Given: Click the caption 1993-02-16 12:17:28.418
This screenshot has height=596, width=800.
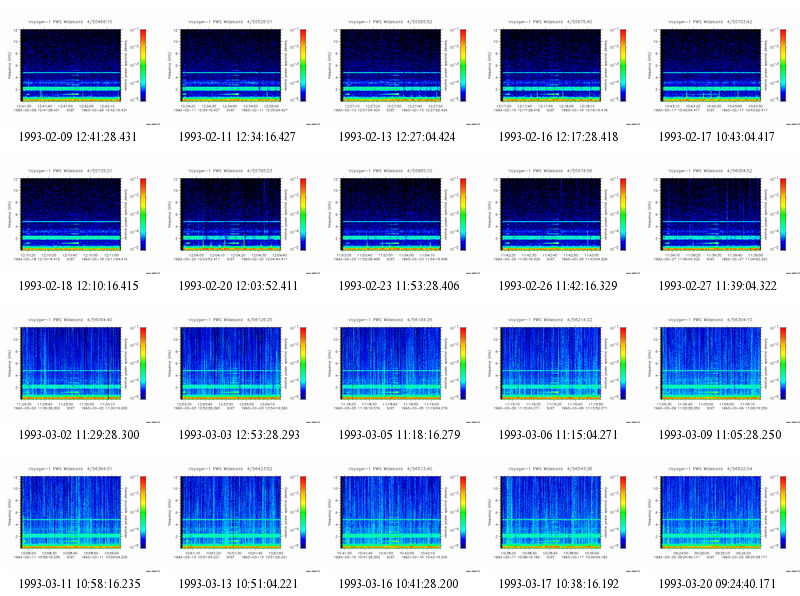Looking at the screenshot, I should coord(558,137).
